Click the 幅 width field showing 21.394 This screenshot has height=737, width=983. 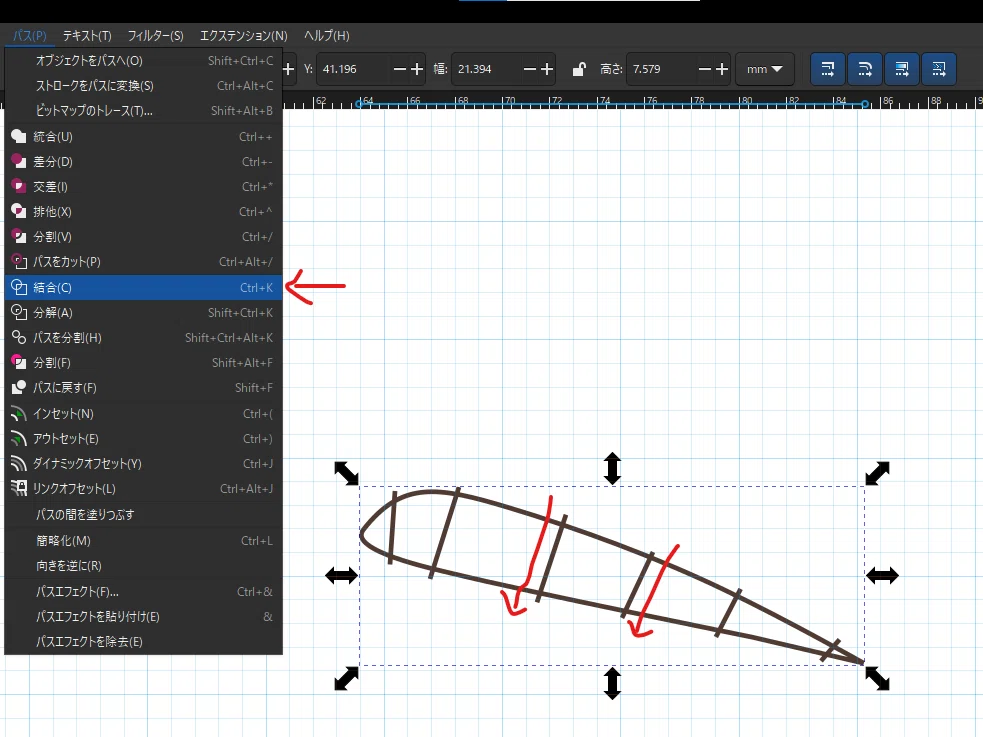(x=486, y=69)
